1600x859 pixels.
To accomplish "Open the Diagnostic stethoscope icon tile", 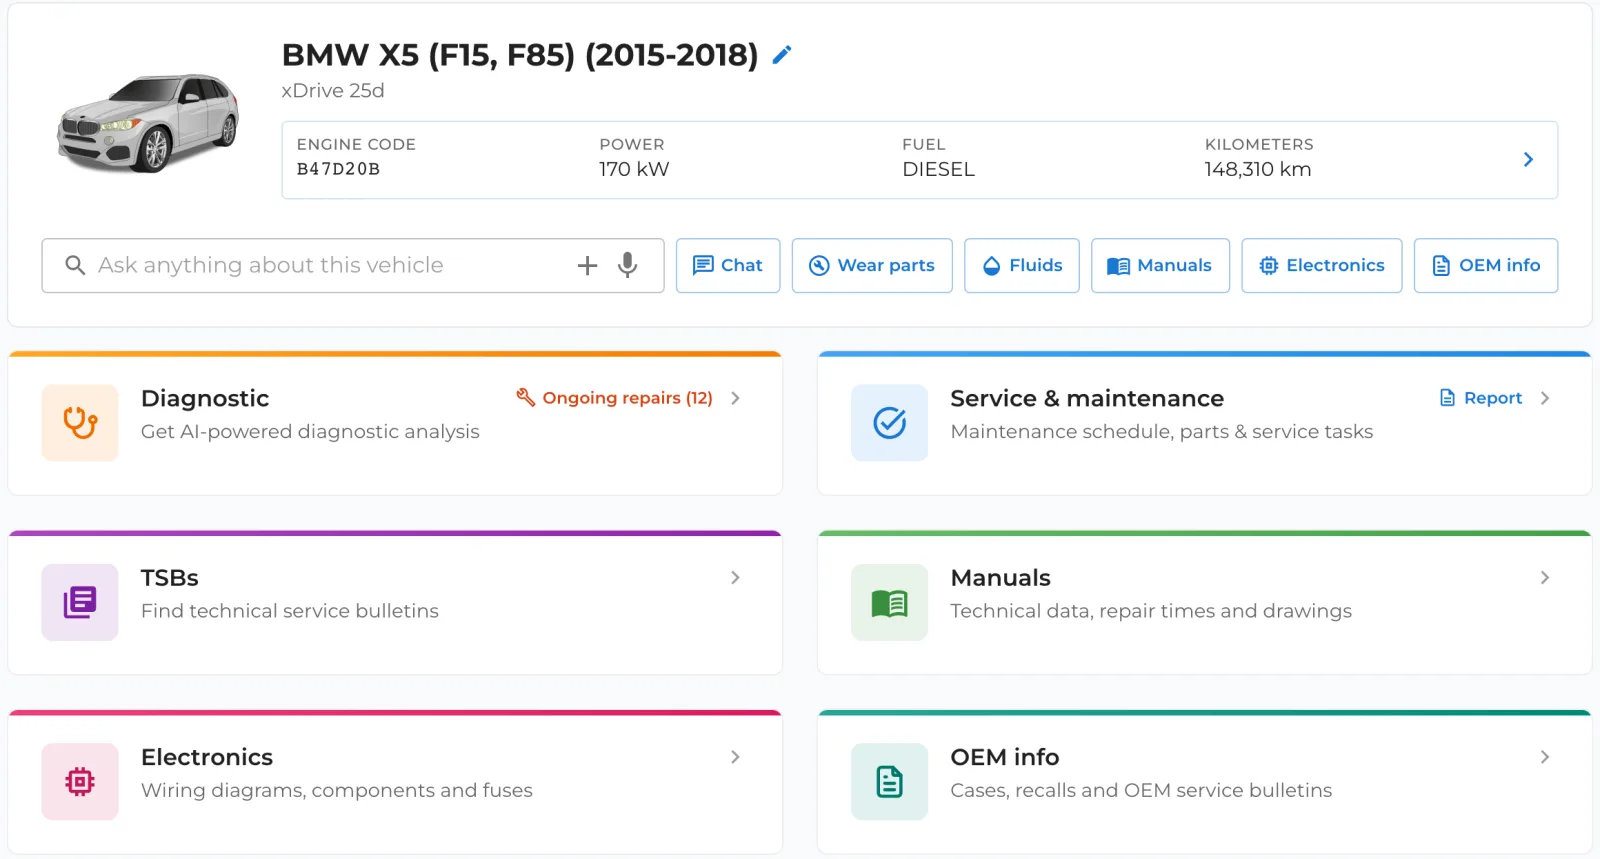I will 80,423.
